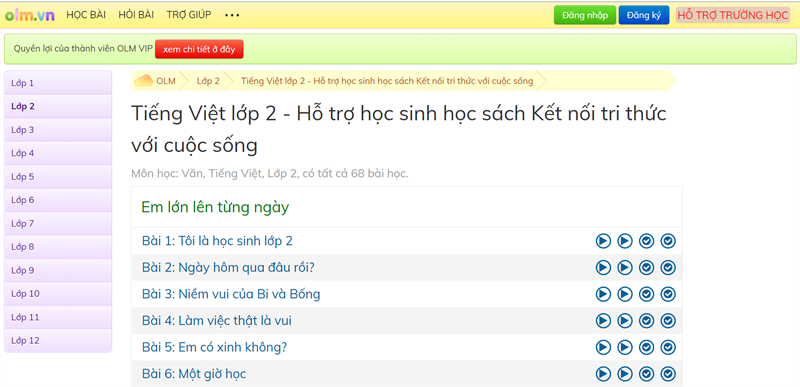The image size is (800, 387).
Task: Open lesson Bài 4: Làm việc thật là vui
Action: [217, 321]
